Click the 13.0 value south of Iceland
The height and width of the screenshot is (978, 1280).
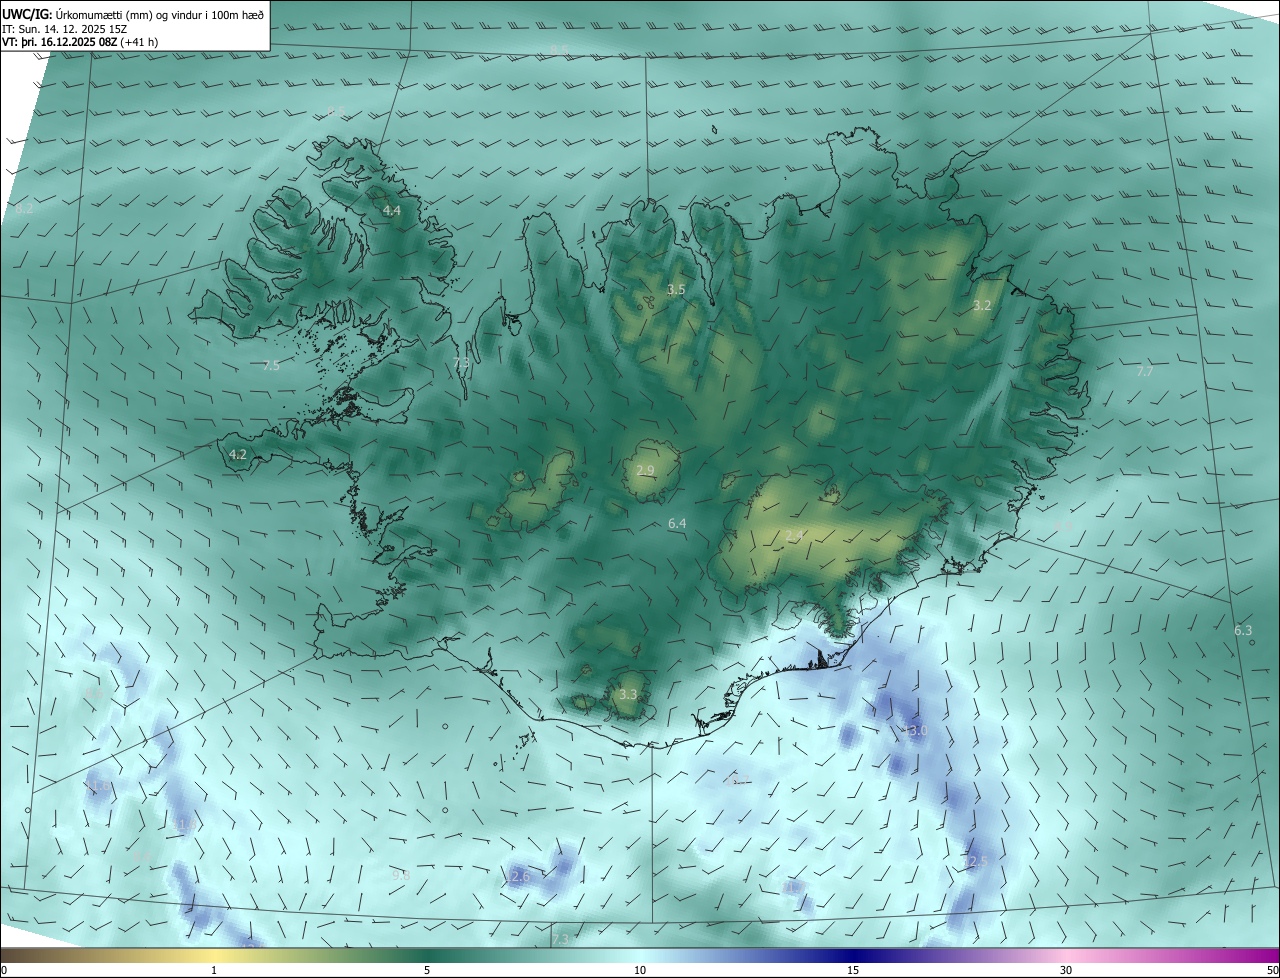(x=915, y=731)
